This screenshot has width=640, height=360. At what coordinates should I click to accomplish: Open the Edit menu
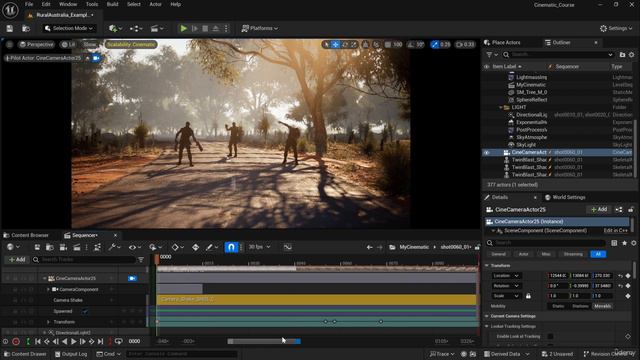coord(46,4)
